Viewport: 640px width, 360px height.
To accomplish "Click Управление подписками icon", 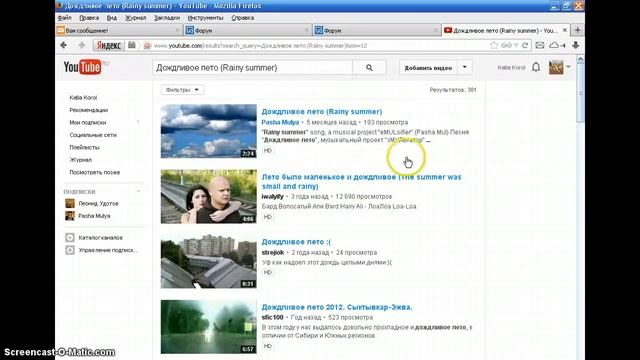I will (70, 250).
